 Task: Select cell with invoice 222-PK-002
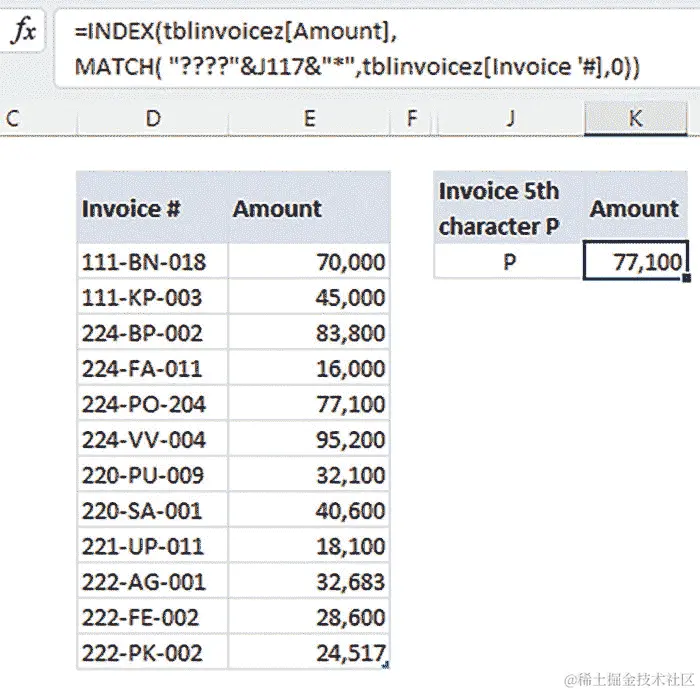click(152, 652)
